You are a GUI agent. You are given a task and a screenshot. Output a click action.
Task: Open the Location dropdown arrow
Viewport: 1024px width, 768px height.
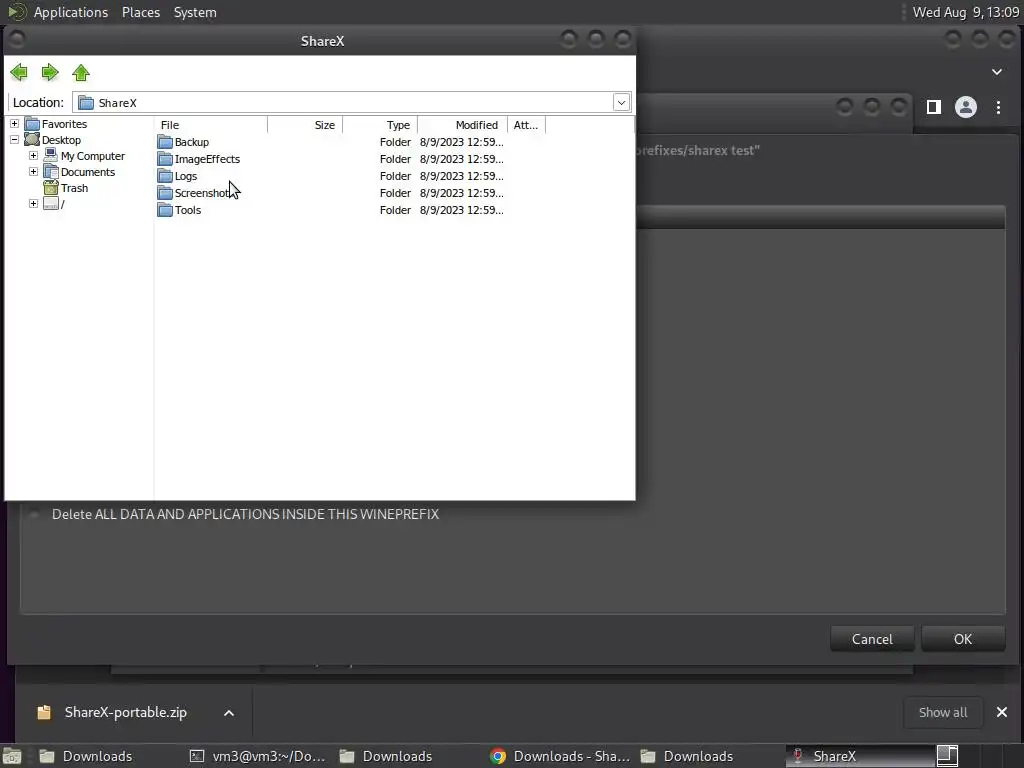pyautogui.click(x=621, y=103)
